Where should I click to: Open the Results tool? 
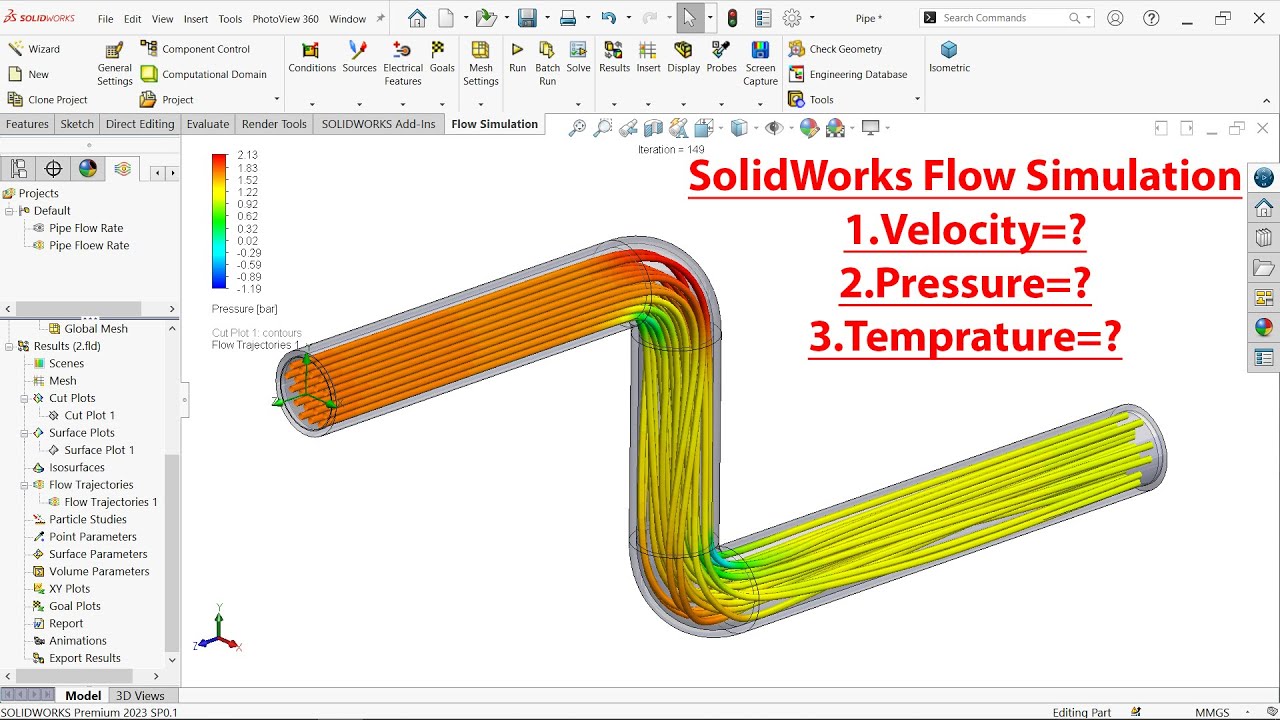coord(614,57)
